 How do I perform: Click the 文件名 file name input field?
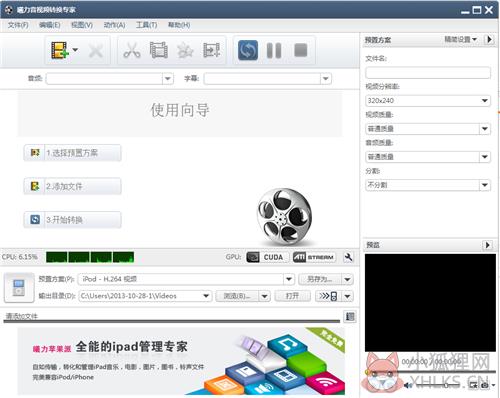coord(428,72)
